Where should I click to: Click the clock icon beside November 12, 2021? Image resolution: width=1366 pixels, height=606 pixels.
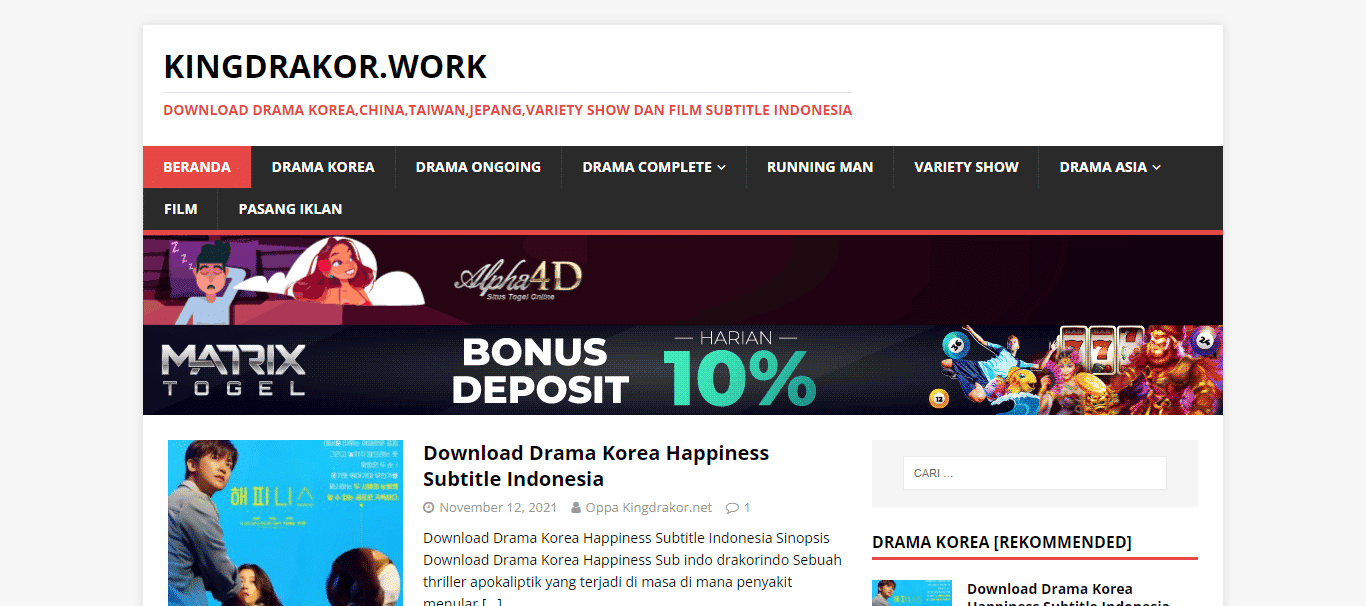click(x=429, y=508)
